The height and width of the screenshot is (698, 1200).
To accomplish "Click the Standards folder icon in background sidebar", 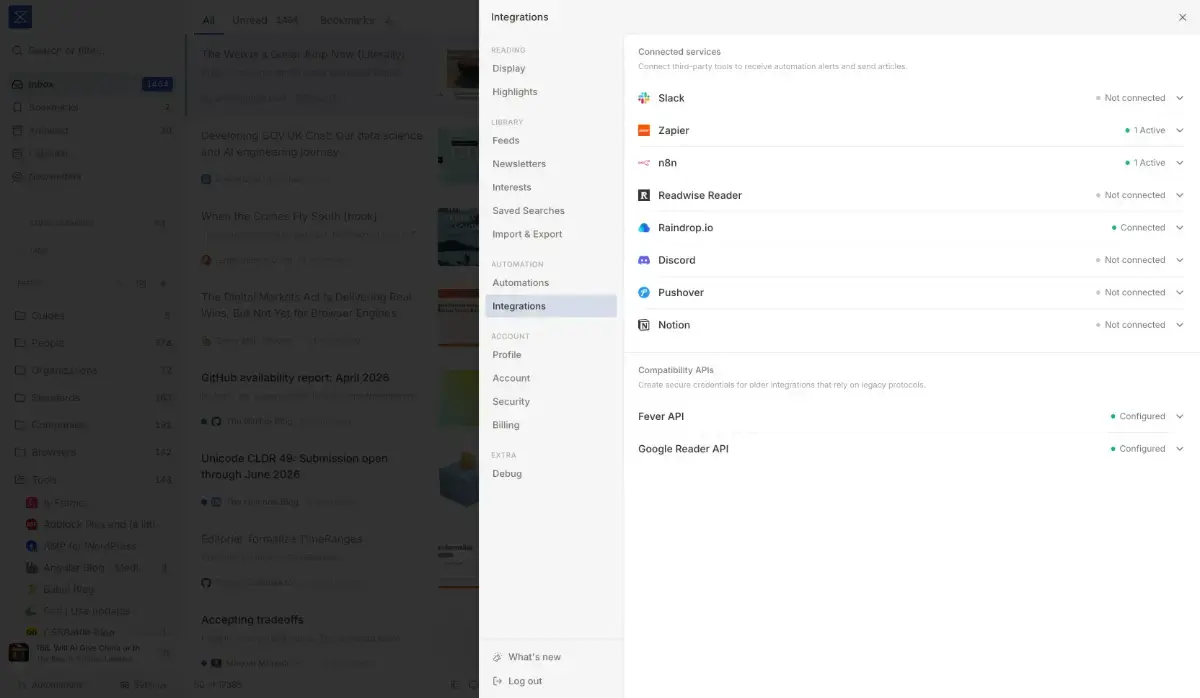I will (19, 398).
